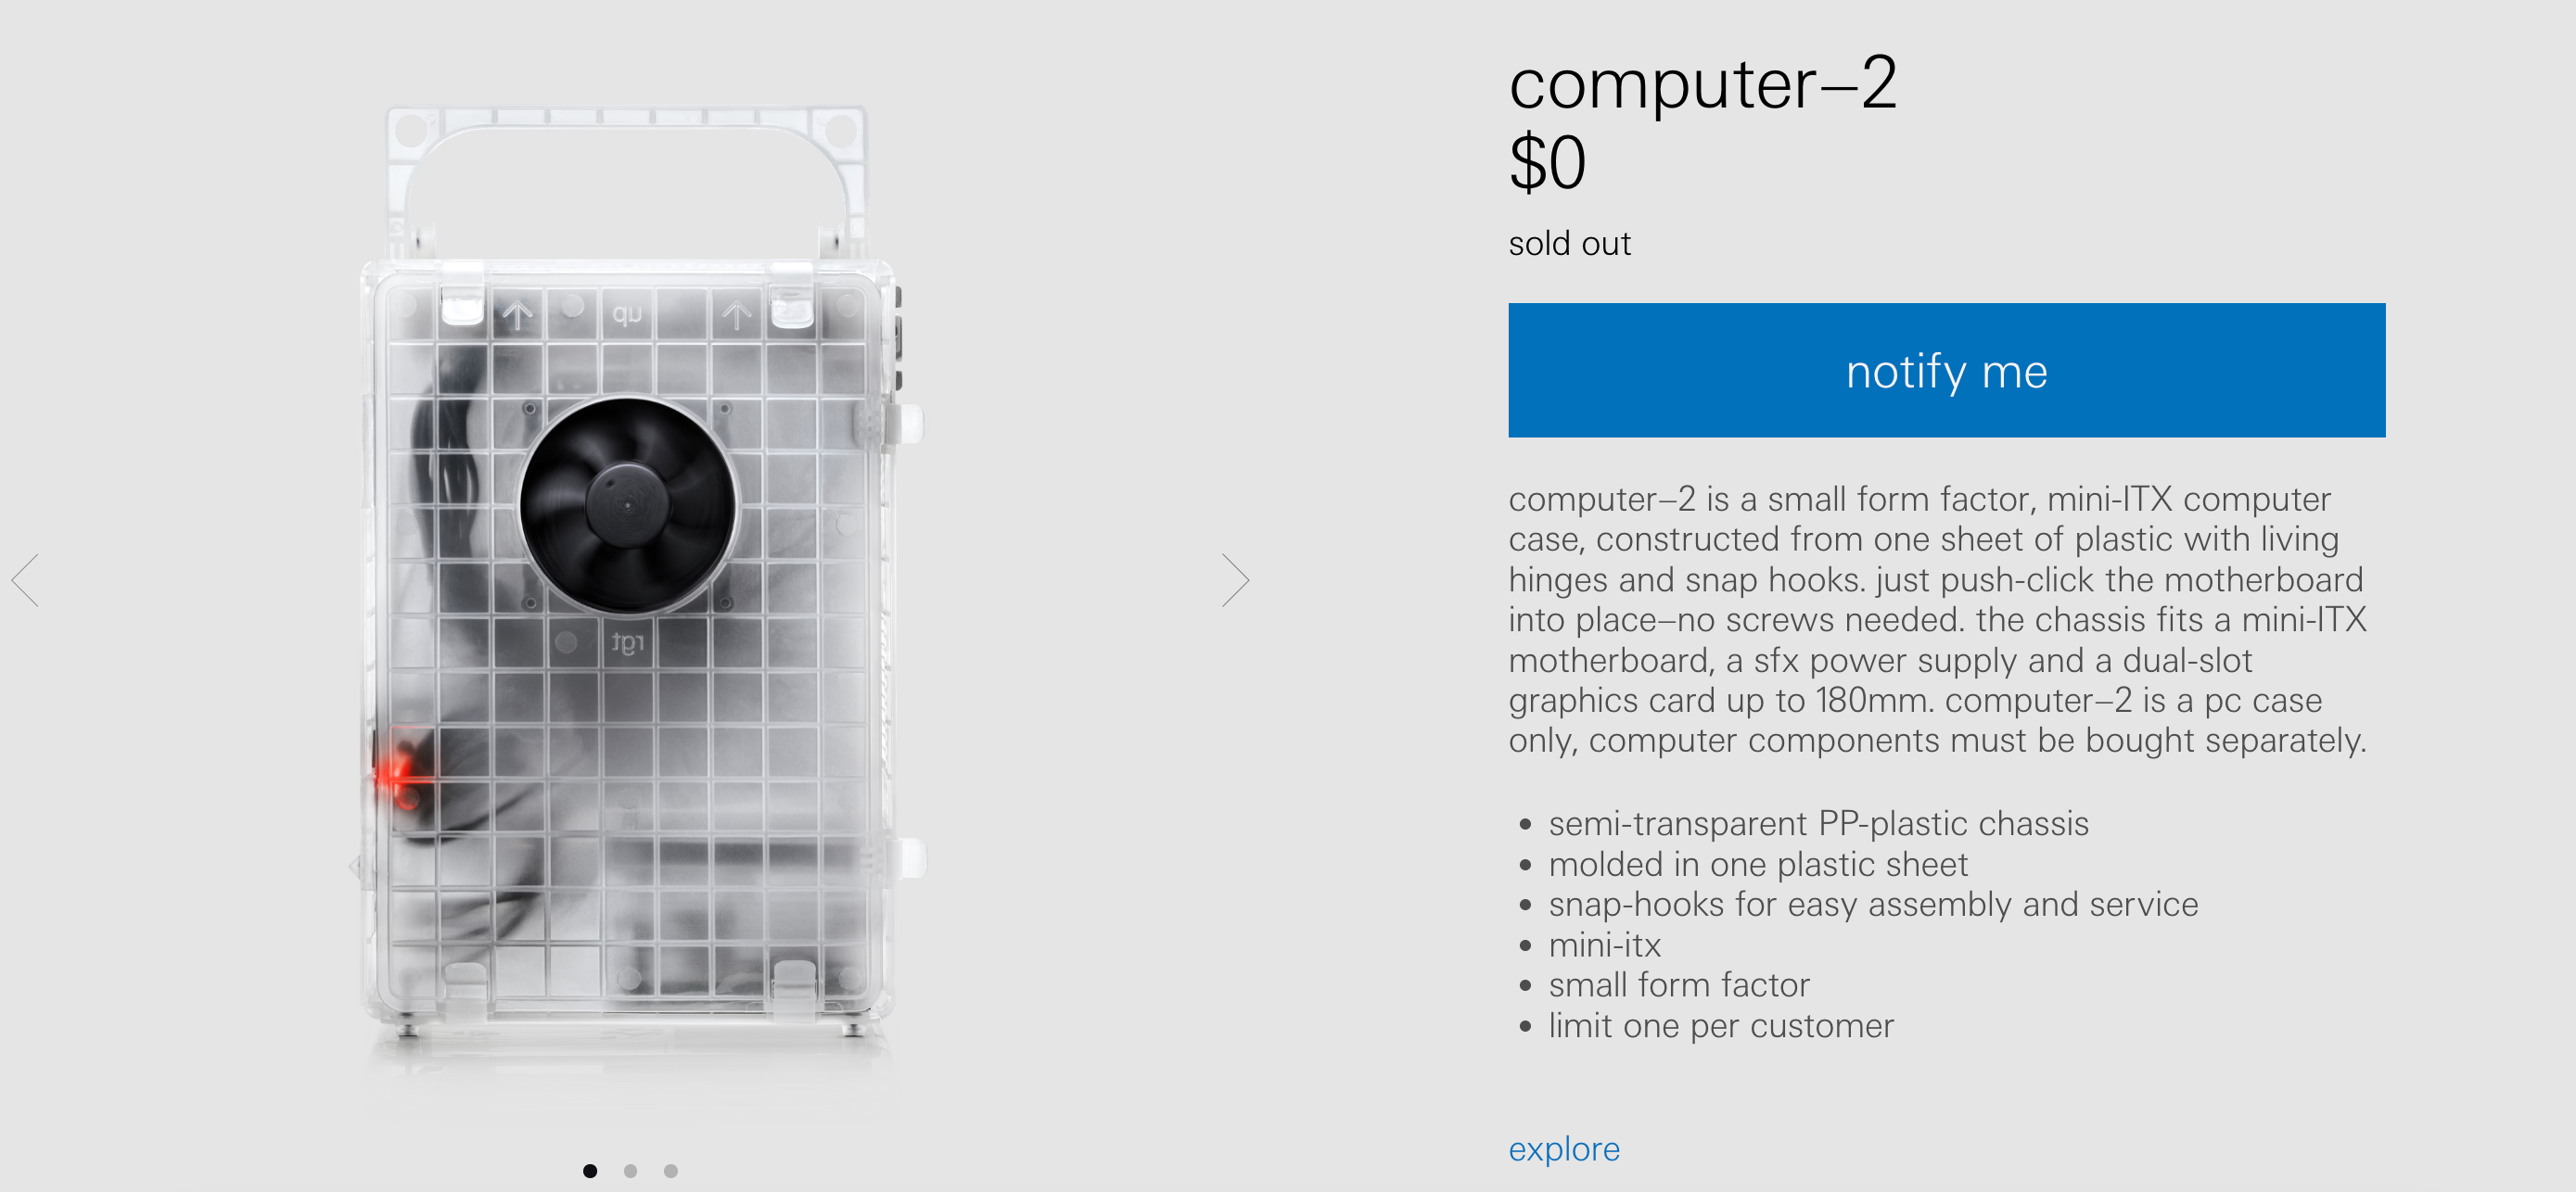
Task: Click the next image arrow
Action: [1235, 580]
